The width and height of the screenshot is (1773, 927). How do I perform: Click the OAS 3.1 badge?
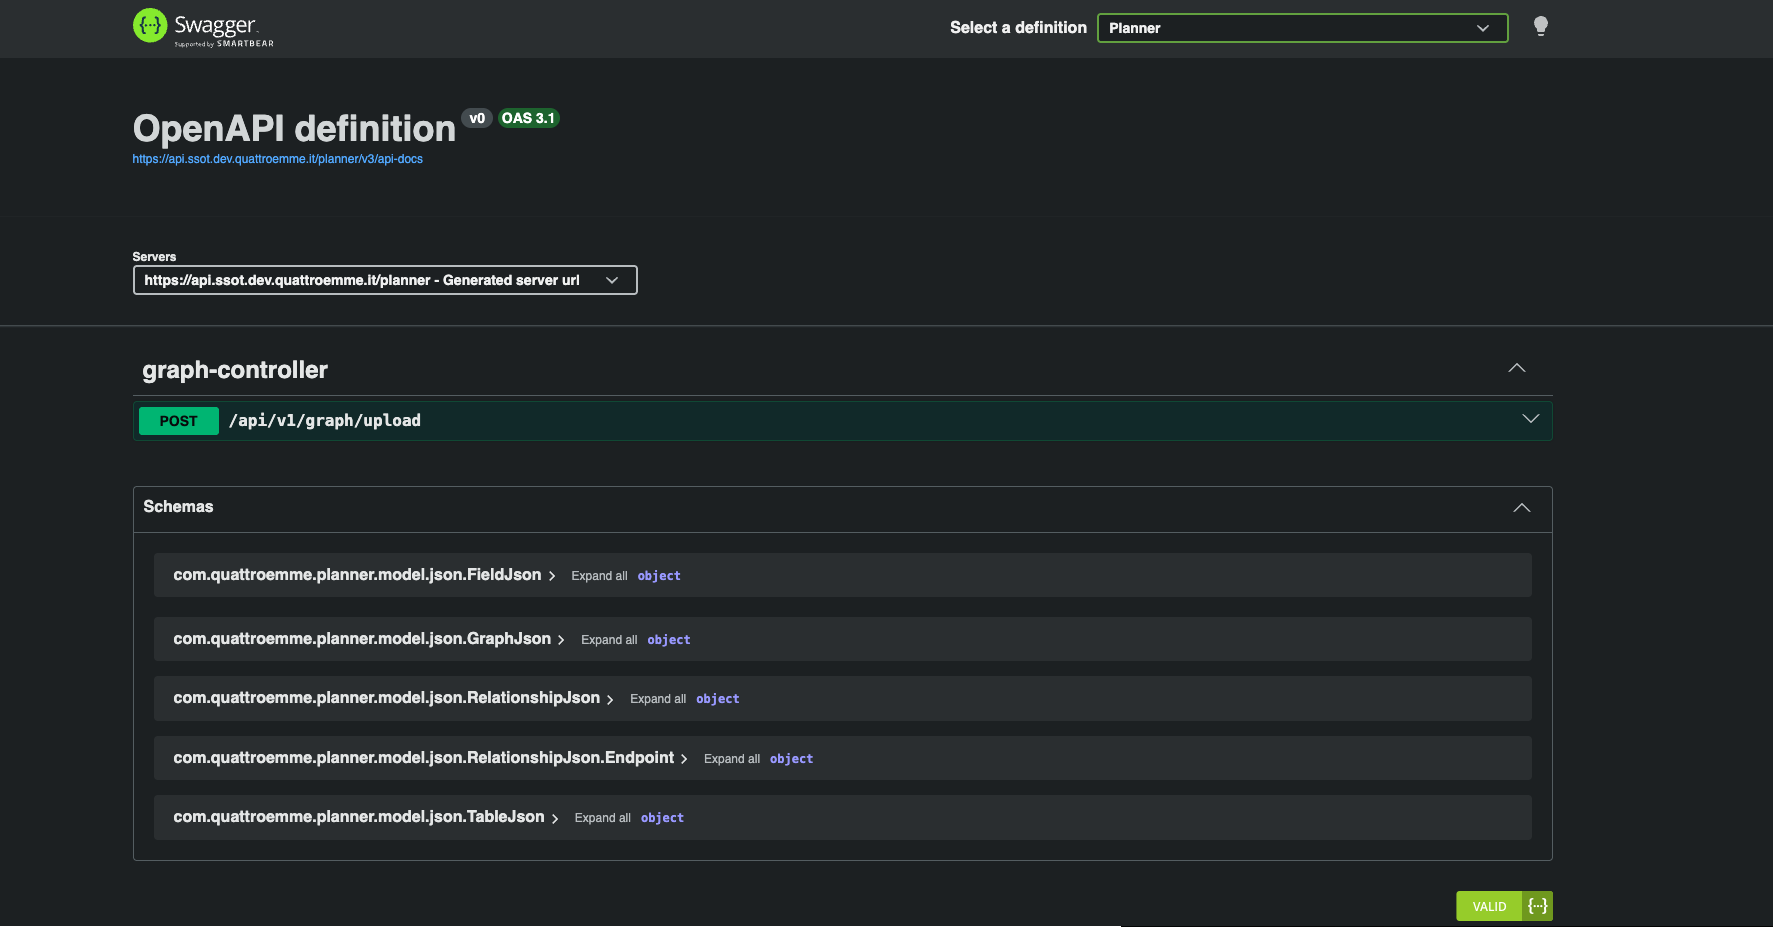click(528, 117)
